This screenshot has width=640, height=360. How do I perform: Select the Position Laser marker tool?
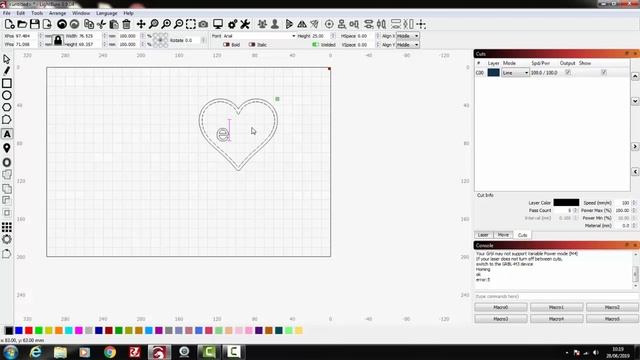point(7,148)
